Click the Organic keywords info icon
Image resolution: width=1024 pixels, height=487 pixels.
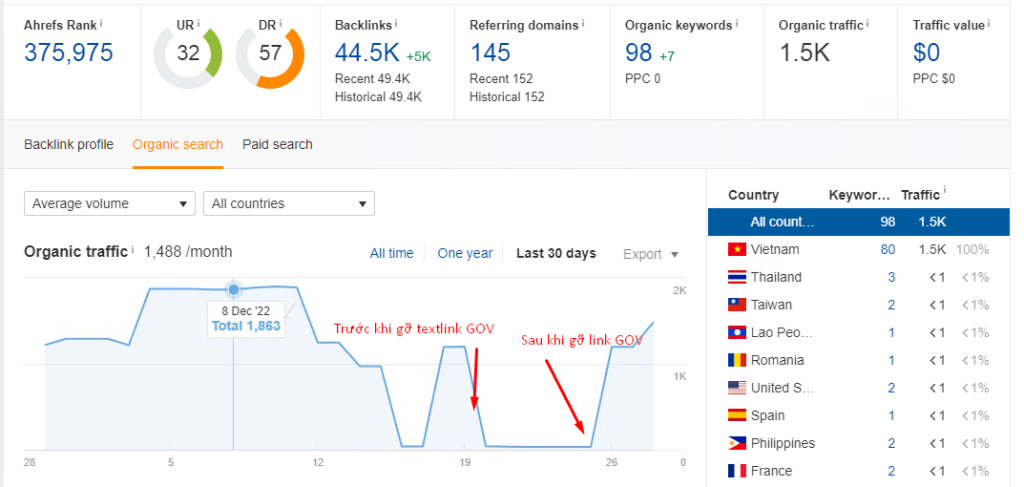737,23
